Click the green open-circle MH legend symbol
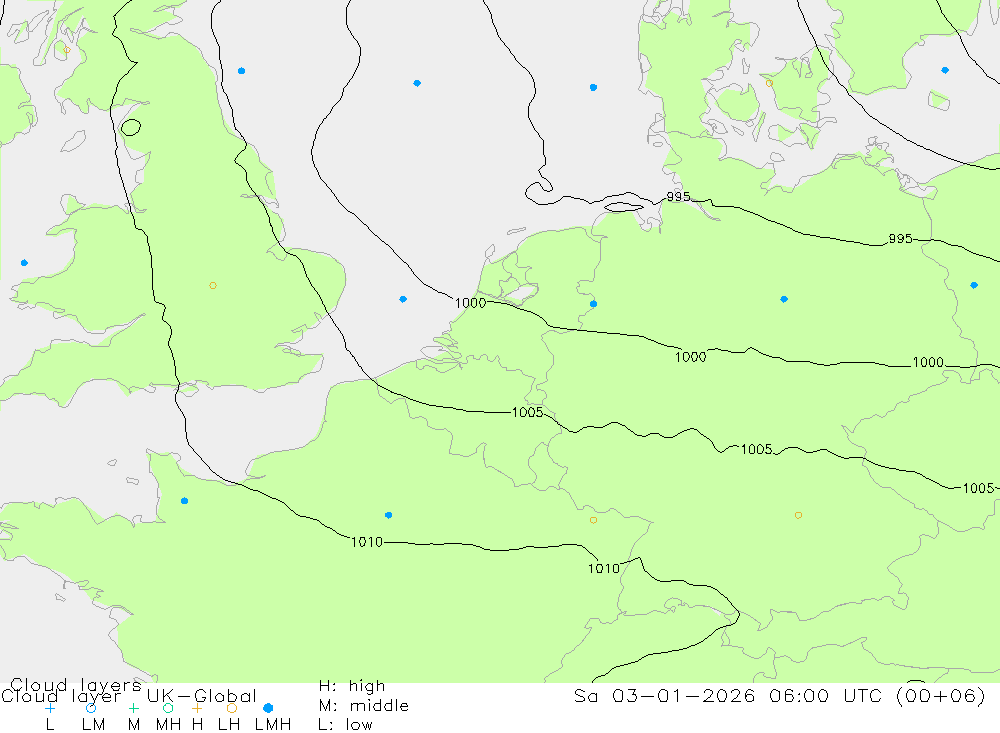The width and height of the screenshot is (1000, 733). (x=168, y=708)
